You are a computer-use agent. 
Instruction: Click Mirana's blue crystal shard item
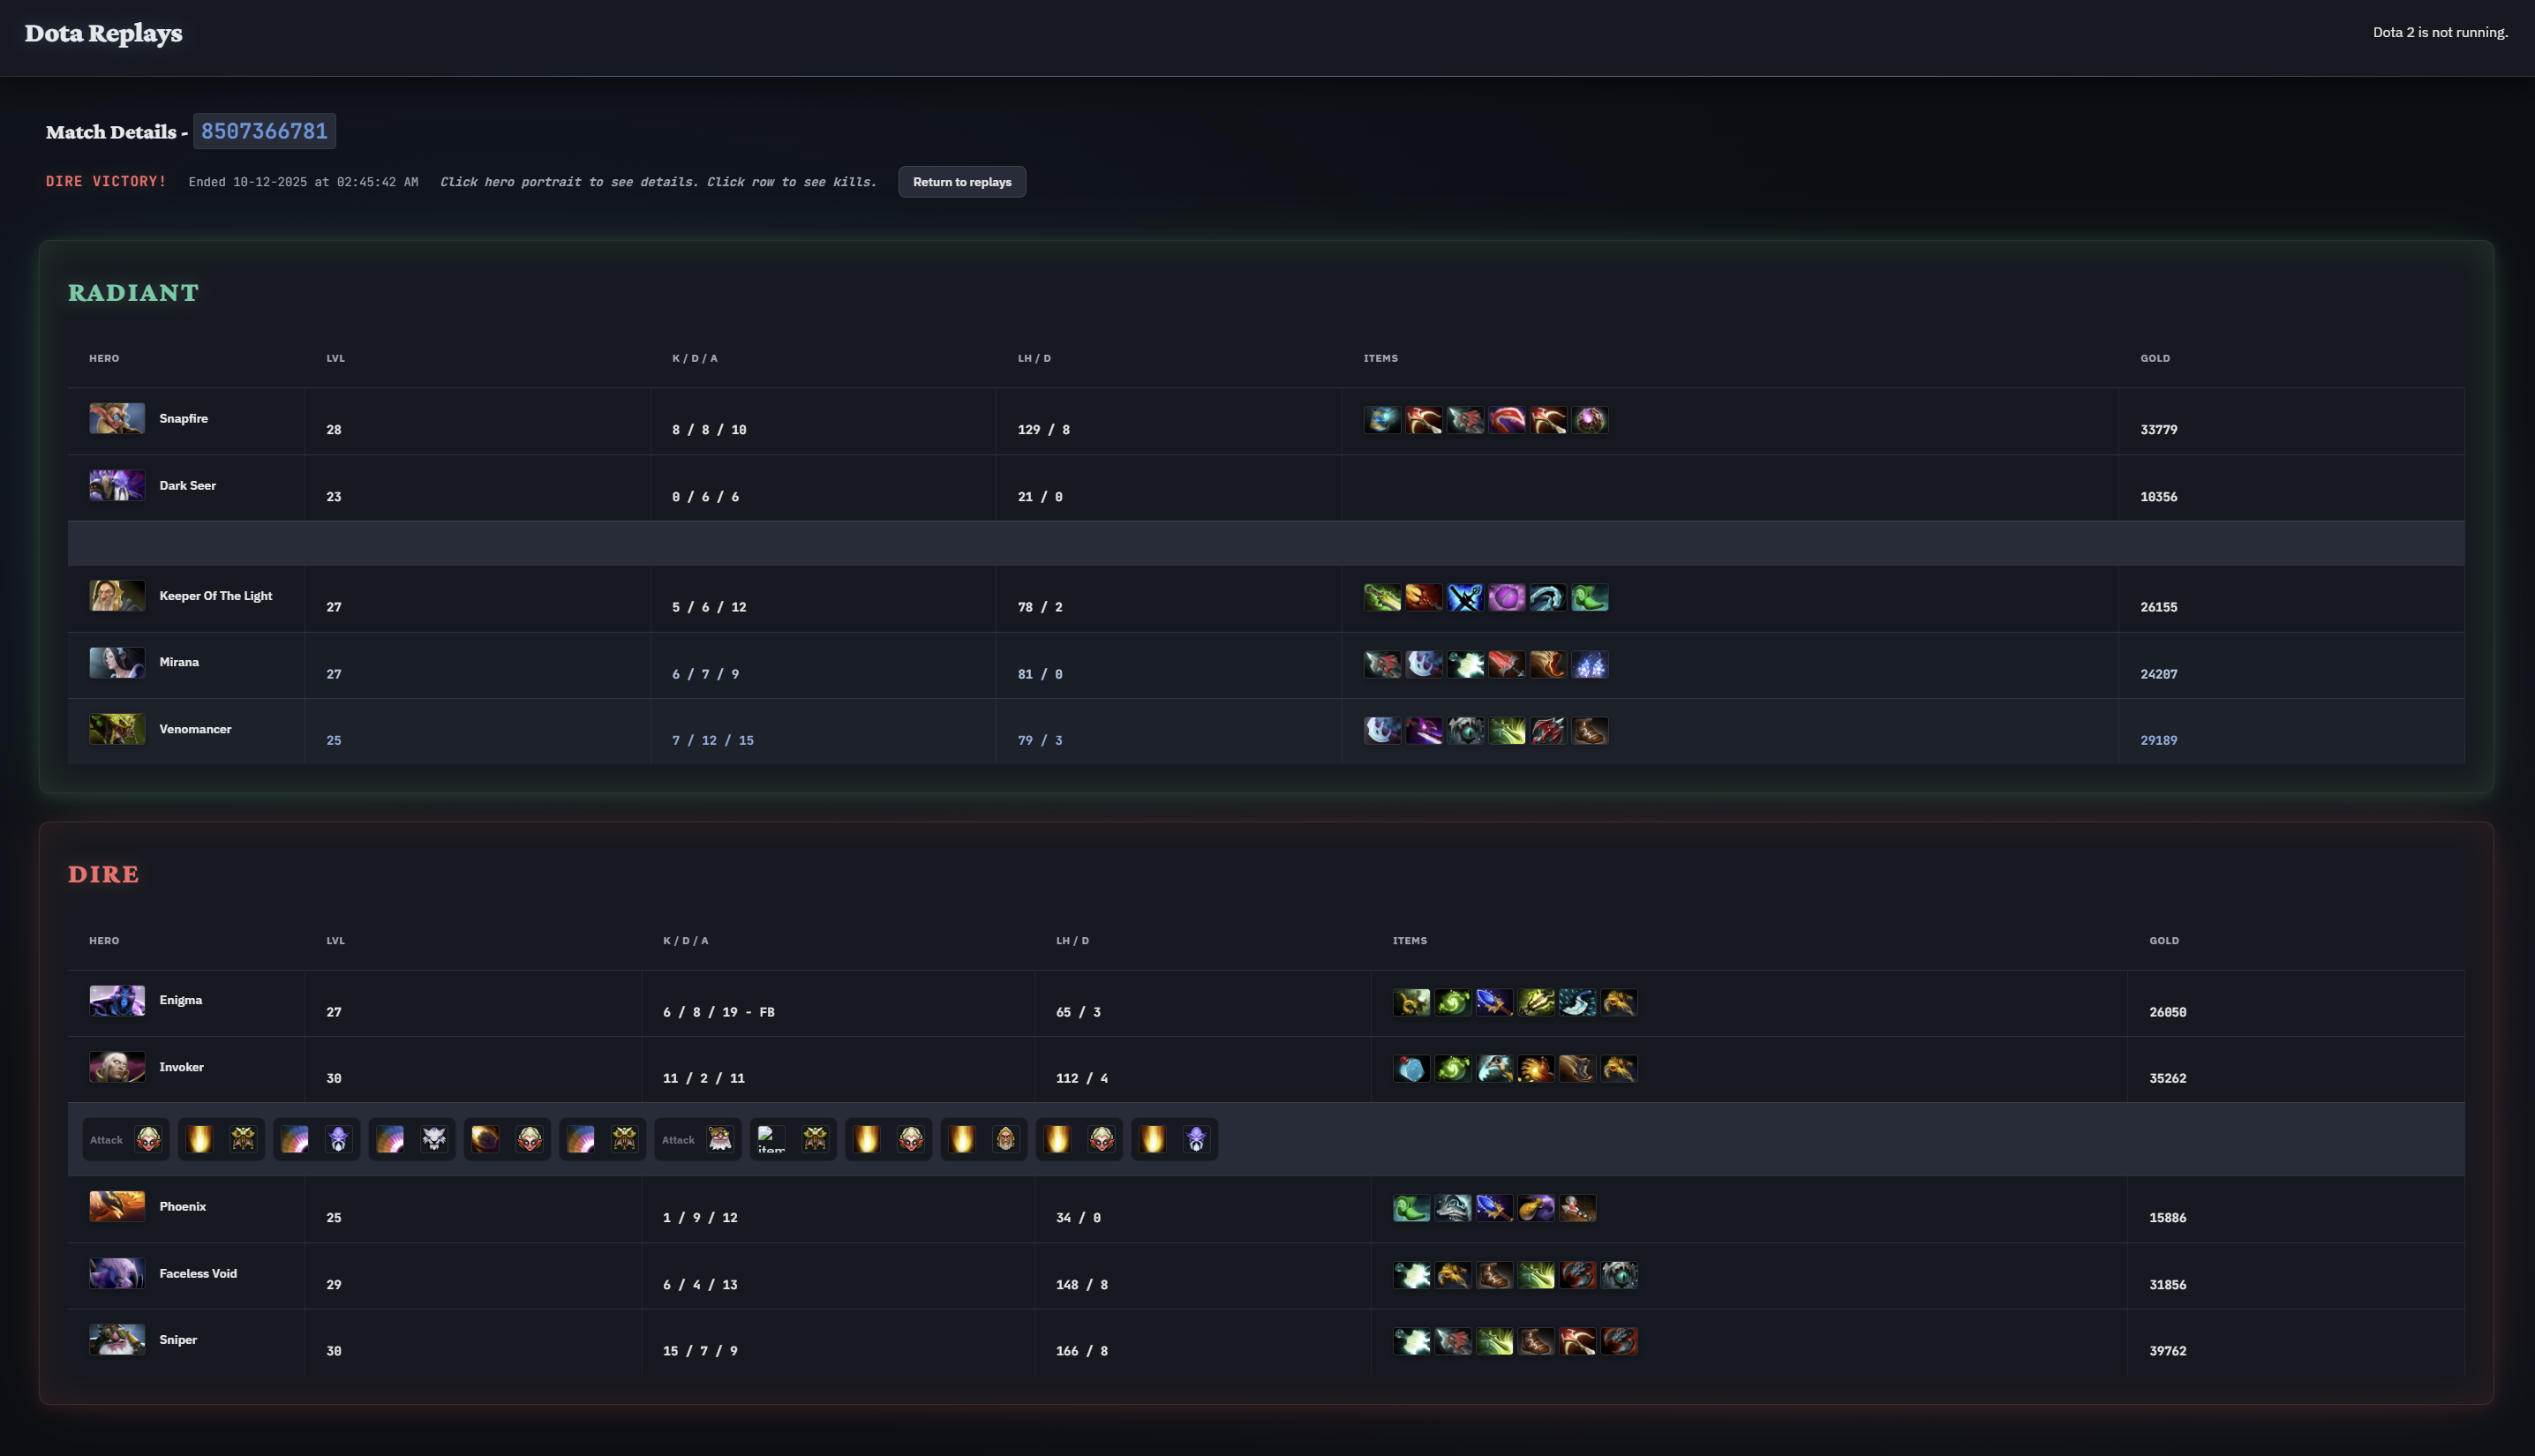1589,665
